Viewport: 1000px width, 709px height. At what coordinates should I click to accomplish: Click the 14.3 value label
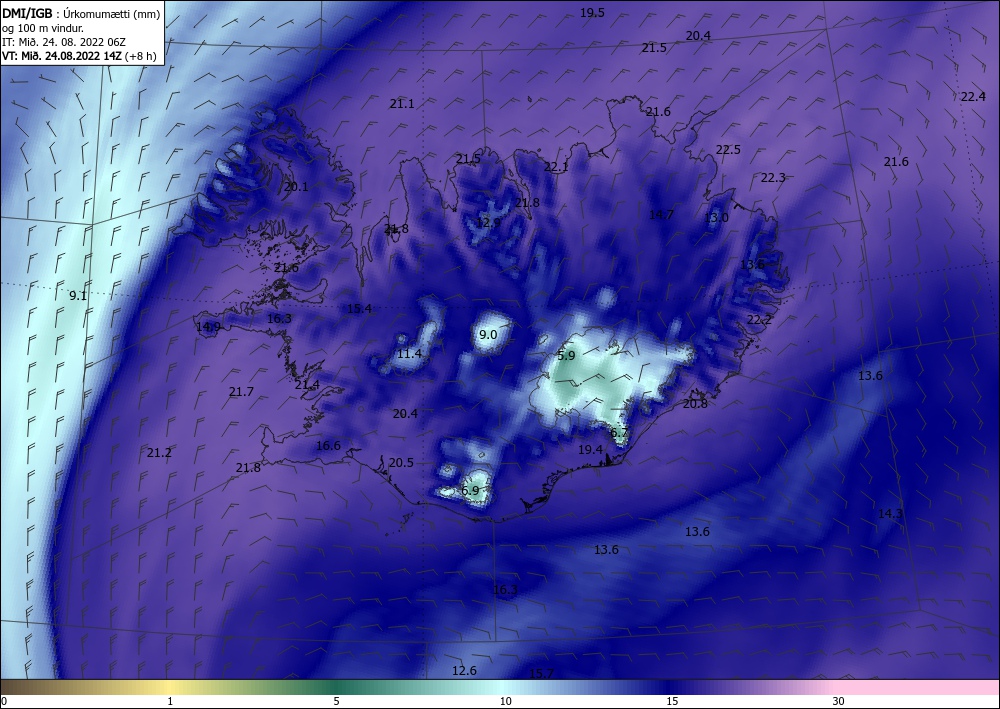tap(890, 513)
